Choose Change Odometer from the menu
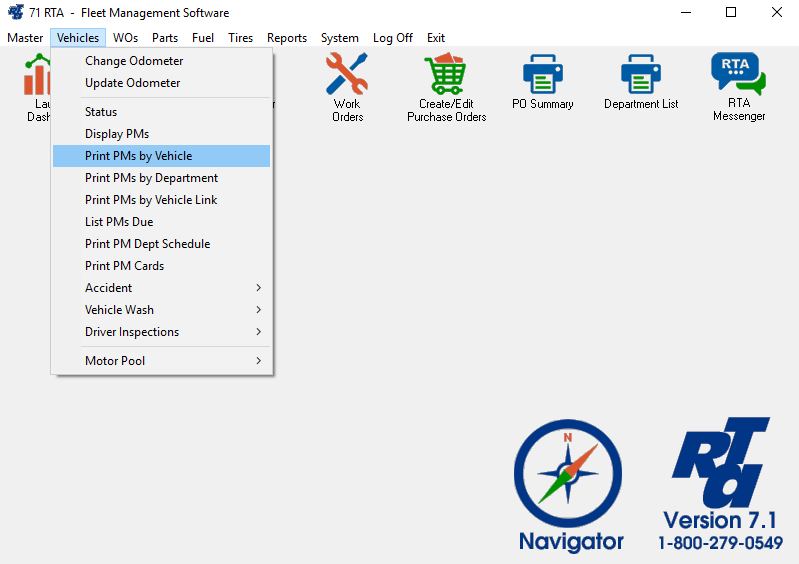The width and height of the screenshot is (799, 564). tap(134, 61)
